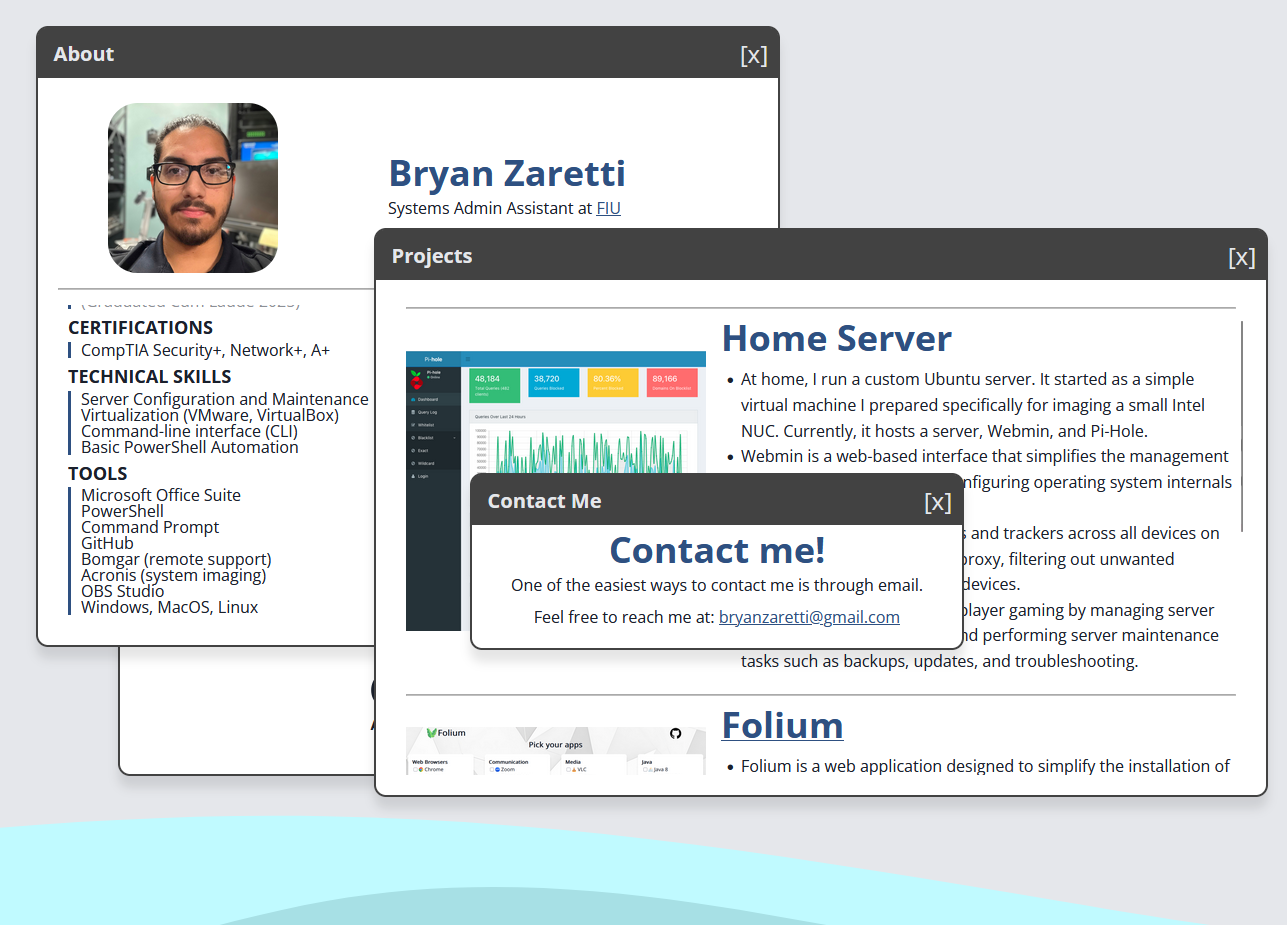The width and height of the screenshot is (1287, 925).
Task: Click the bryanzaretti@gmail.com email link
Action: (809, 617)
